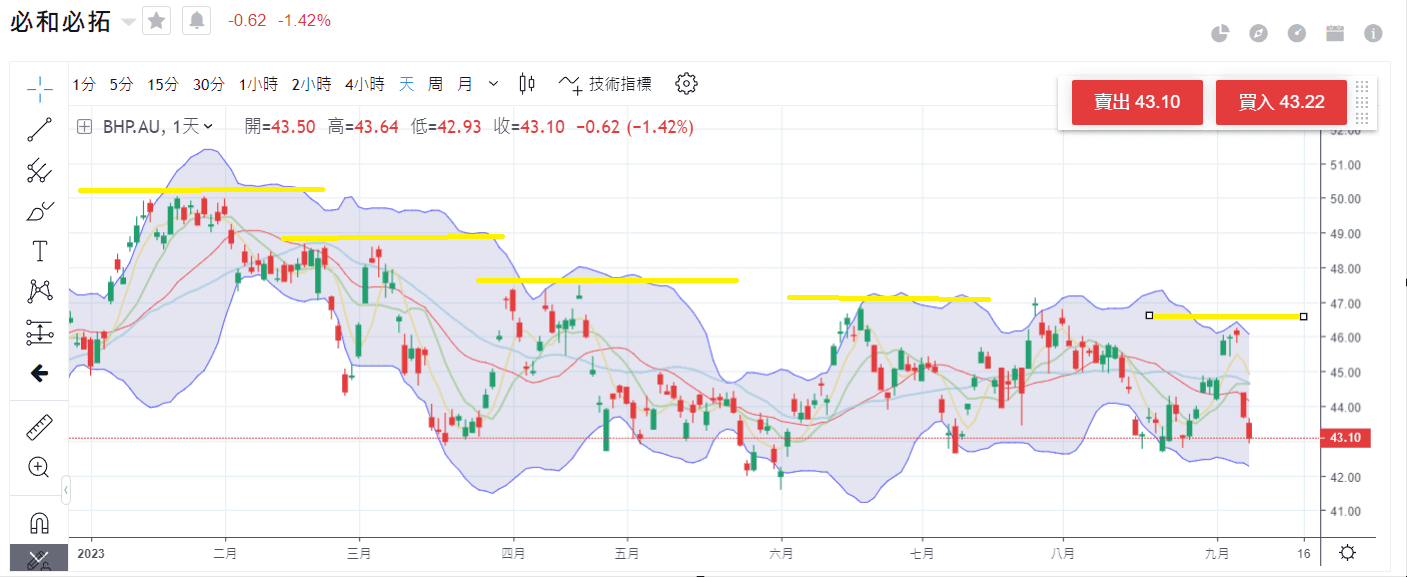Screen dimensions: 1407x577
Task: Switch to the 4小時 timeframe
Action: 364,85
